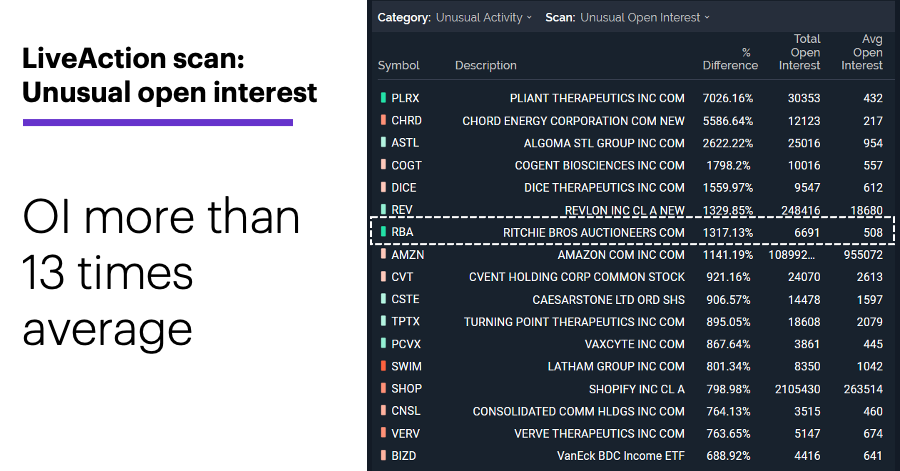This screenshot has width=900, height=471.
Task: Click the red marker beside SWIM
Action: pos(383,366)
